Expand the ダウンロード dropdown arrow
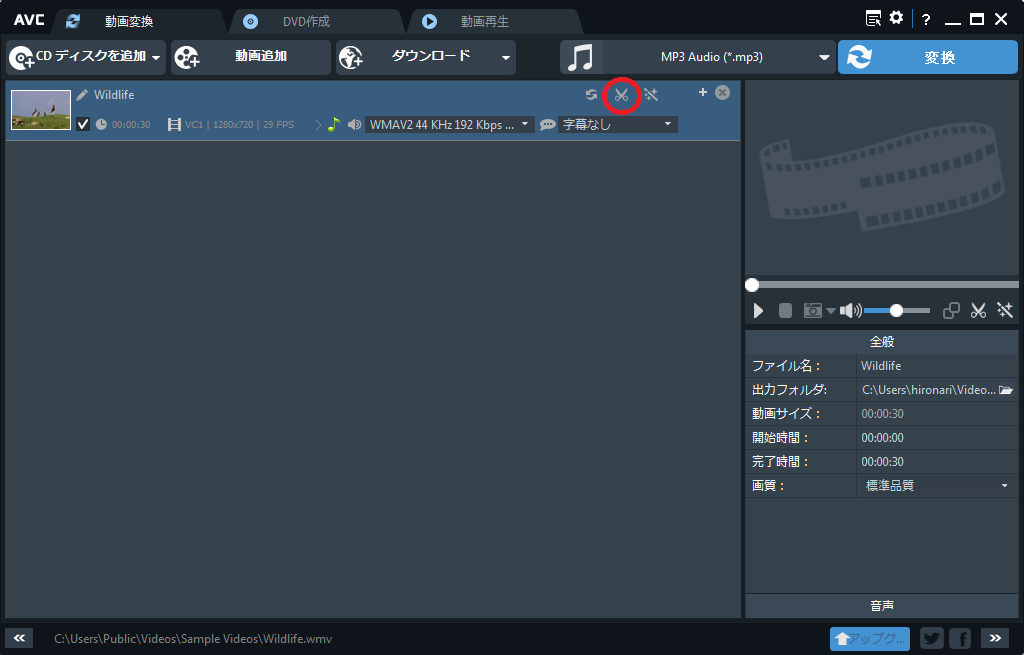 pyautogui.click(x=505, y=58)
